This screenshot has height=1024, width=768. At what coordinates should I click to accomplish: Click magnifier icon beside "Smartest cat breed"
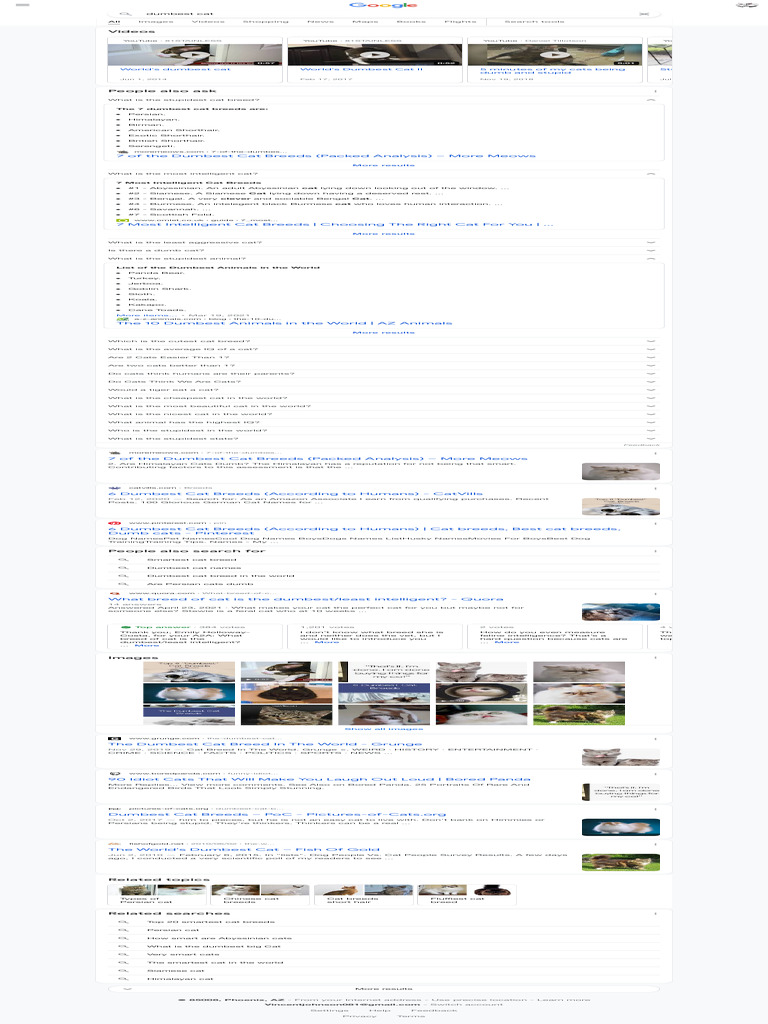123,560
